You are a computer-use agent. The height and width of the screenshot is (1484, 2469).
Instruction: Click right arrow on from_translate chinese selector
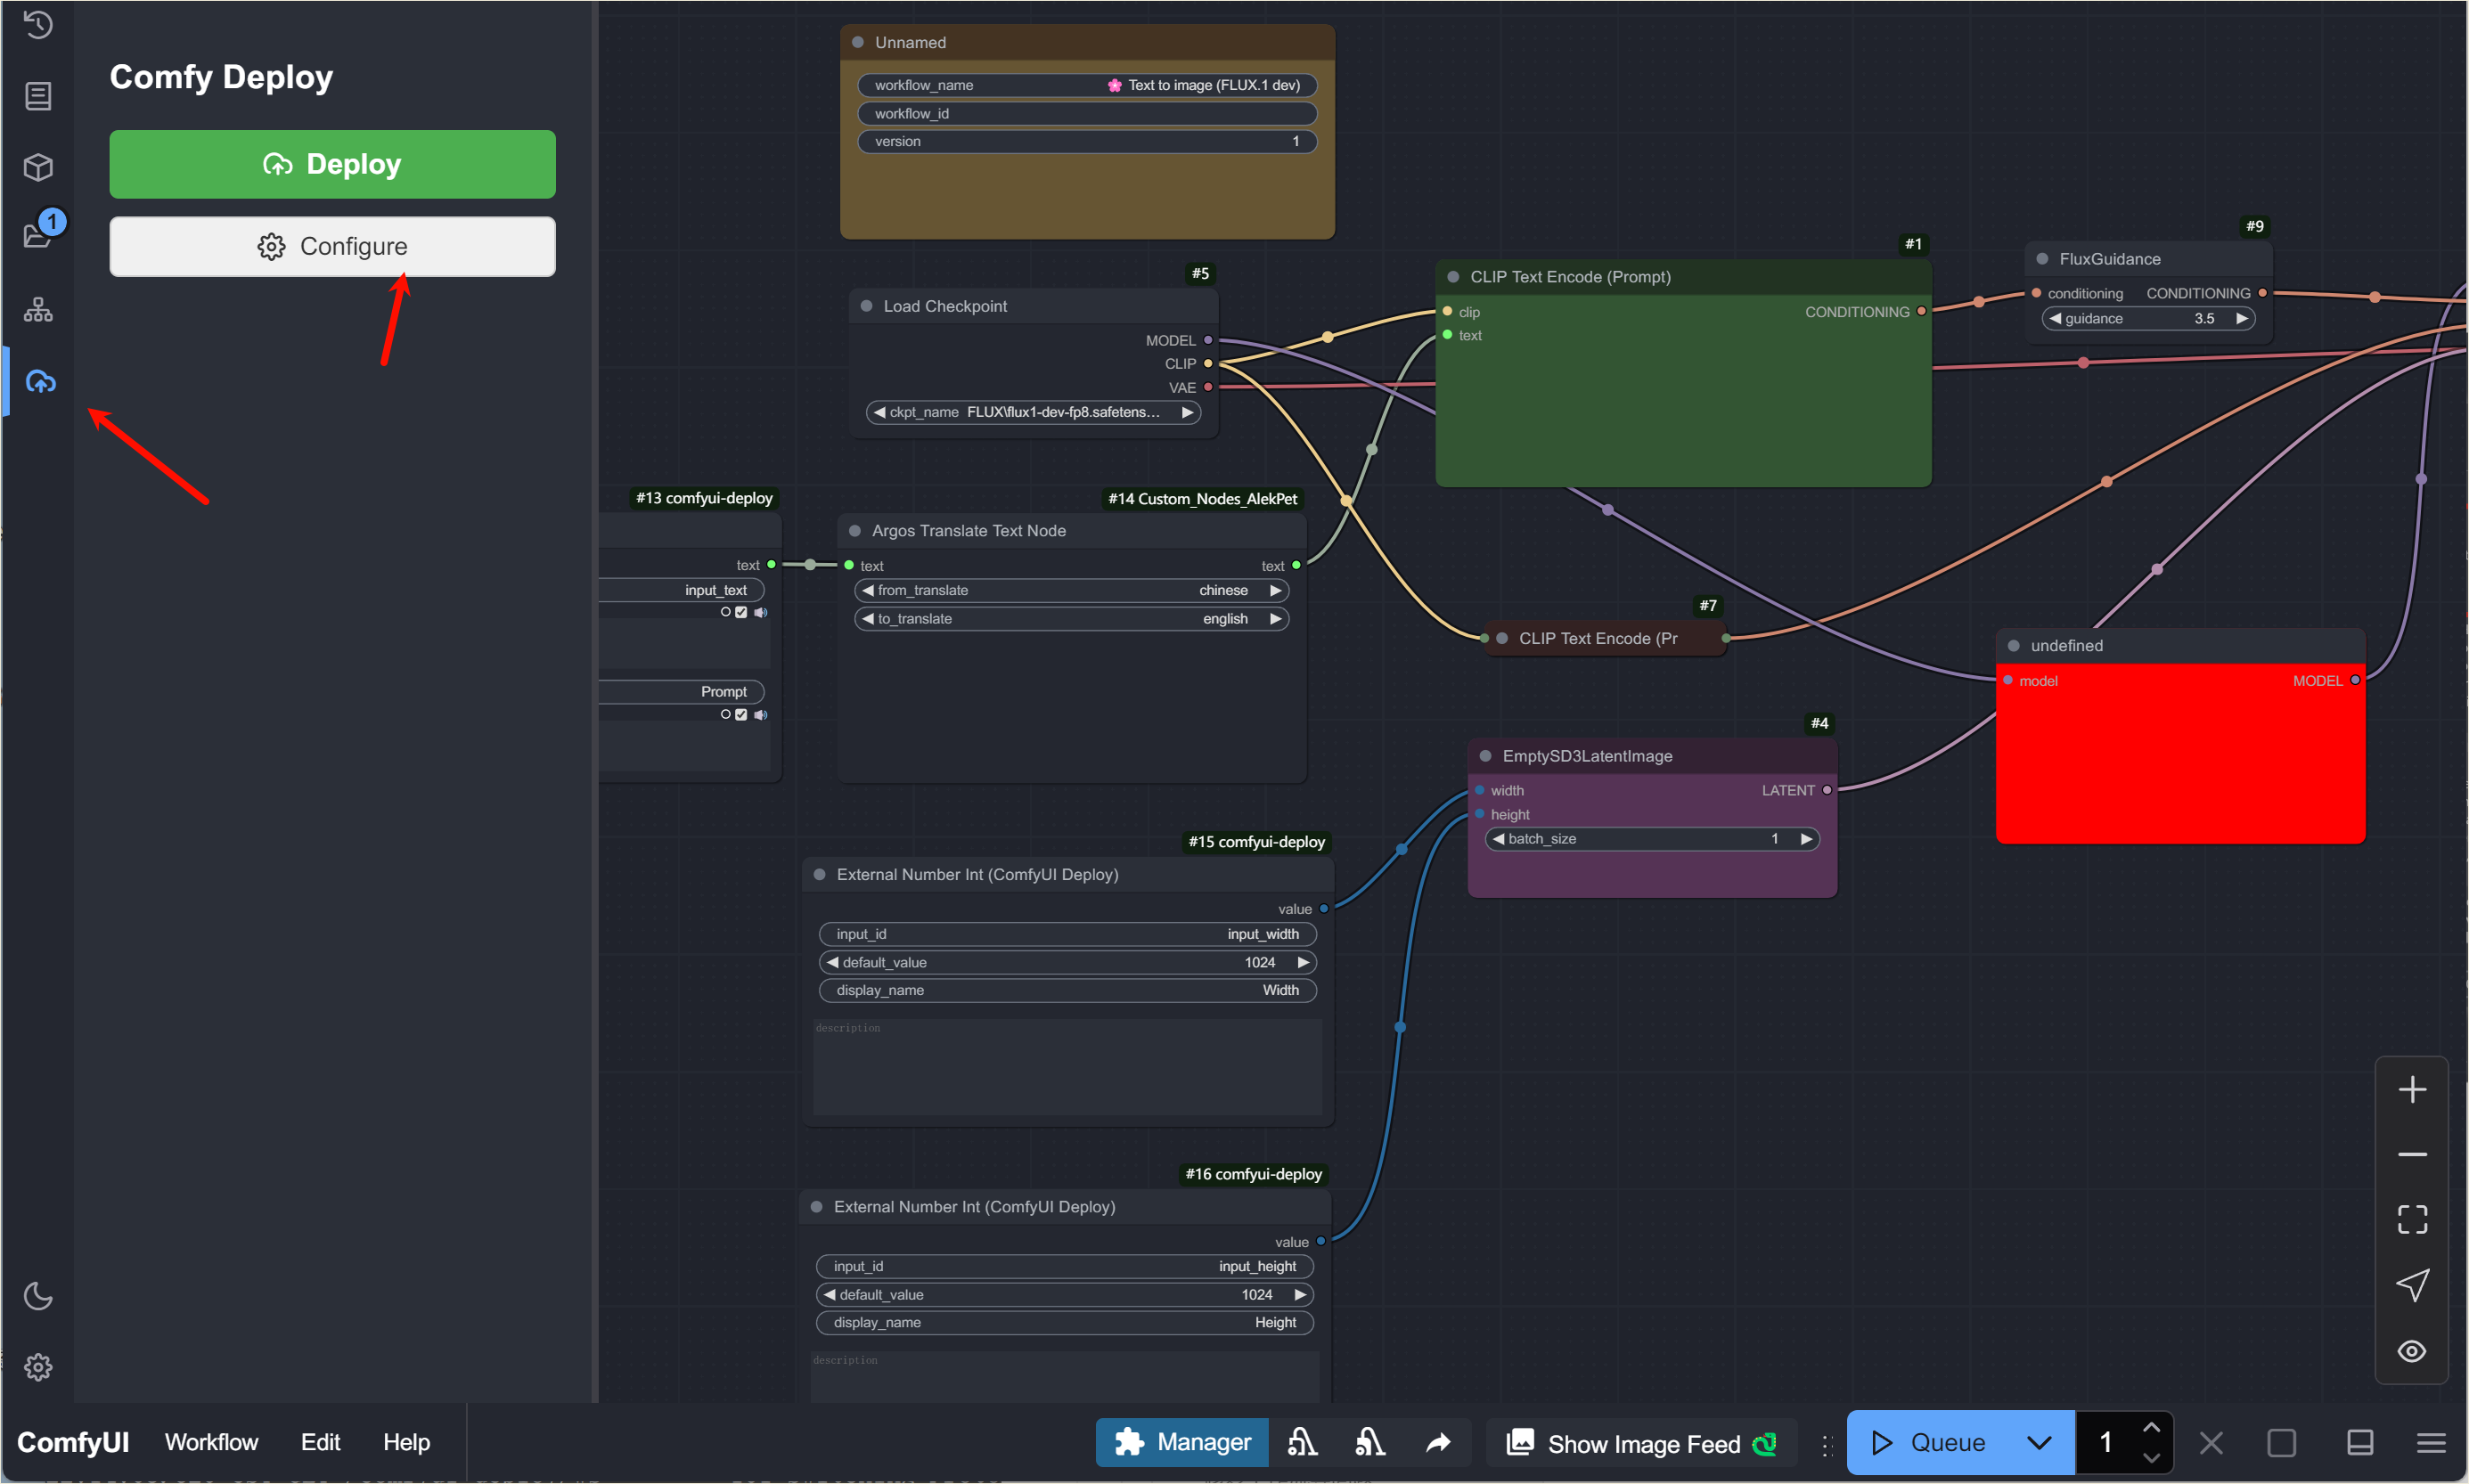pos(1275,591)
